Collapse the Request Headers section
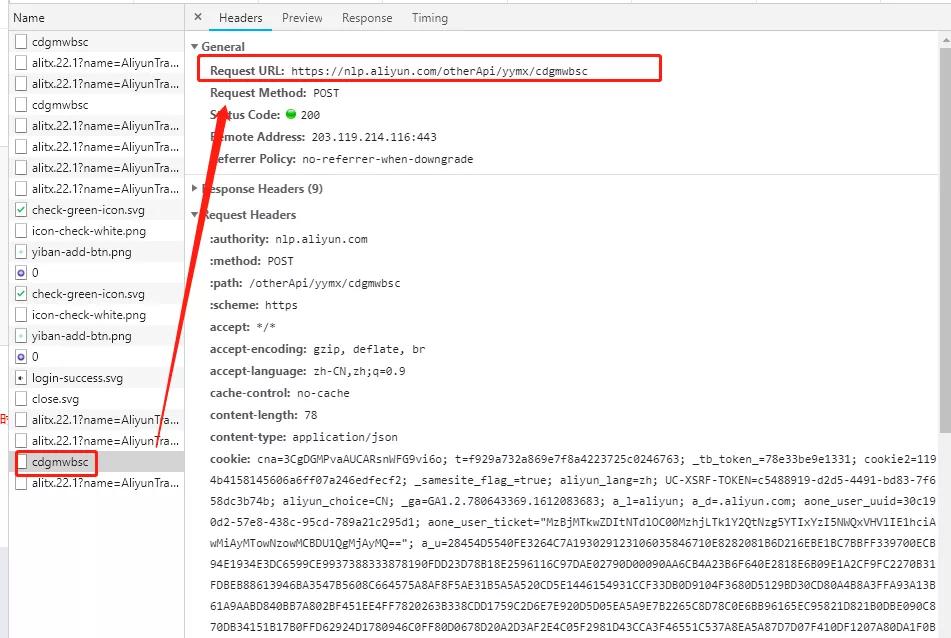951x638 pixels. point(195,215)
